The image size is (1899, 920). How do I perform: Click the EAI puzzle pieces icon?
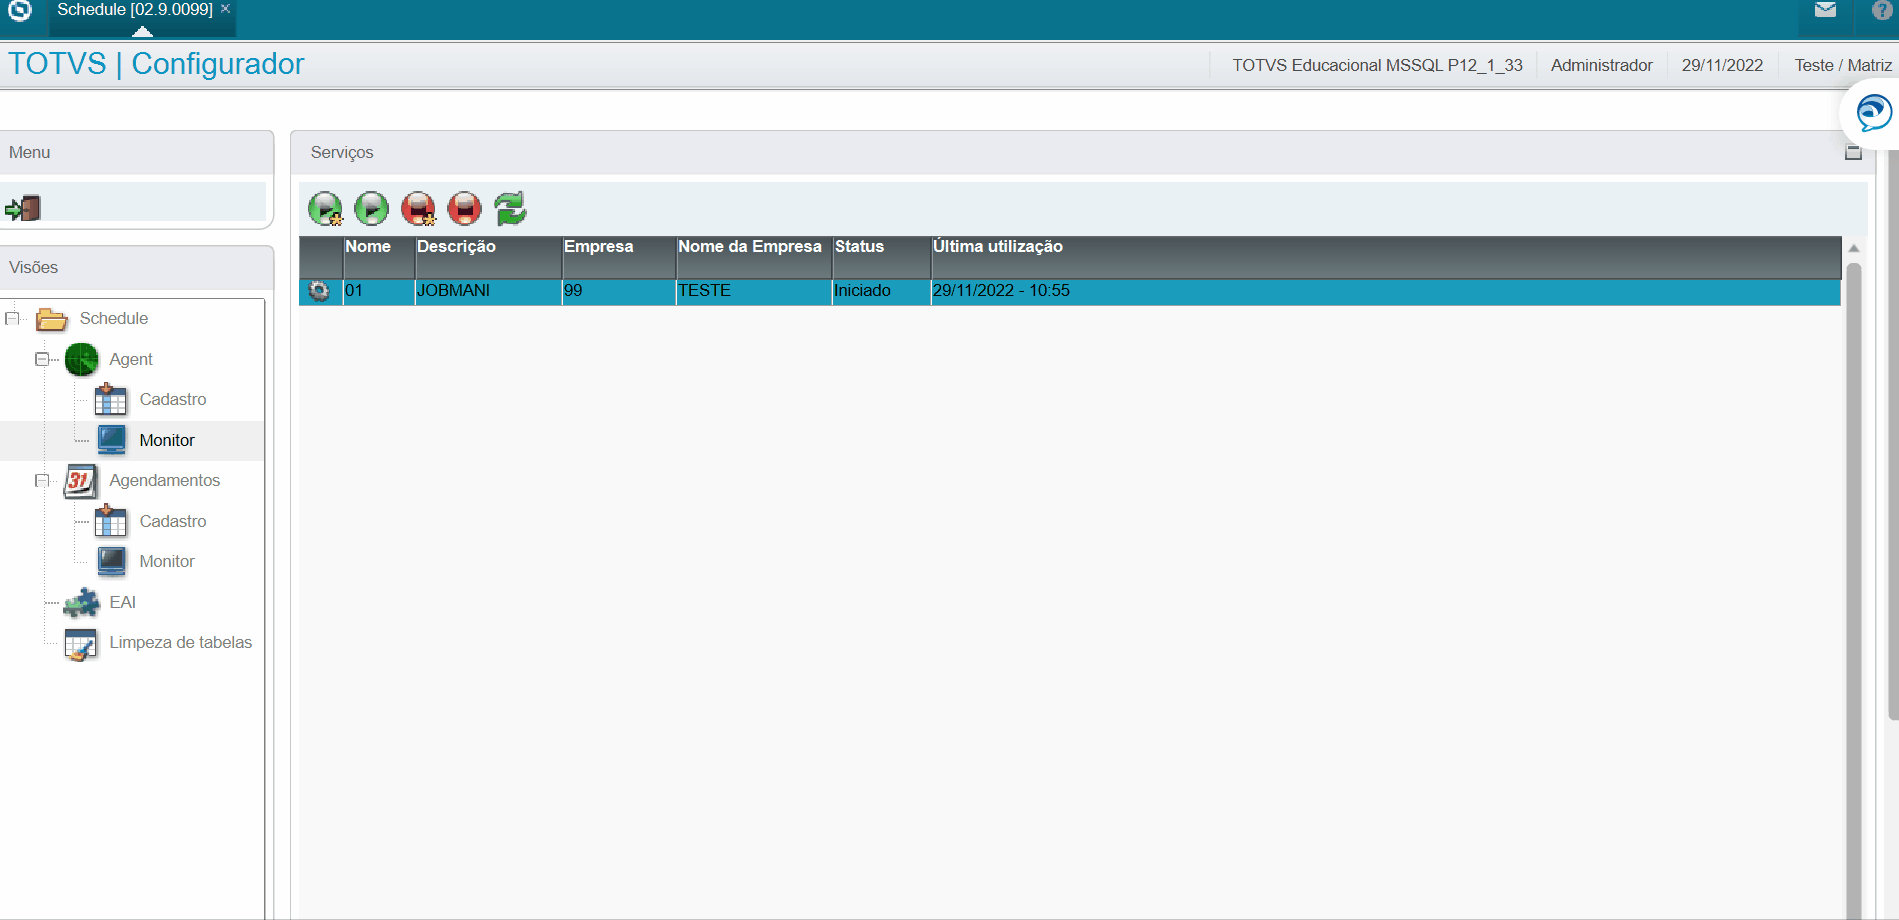tap(82, 602)
